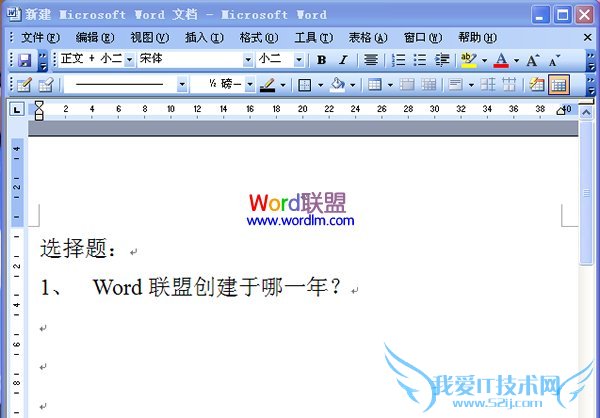
Task: Click the vertical scrollbar thumb
Action: 586,193
